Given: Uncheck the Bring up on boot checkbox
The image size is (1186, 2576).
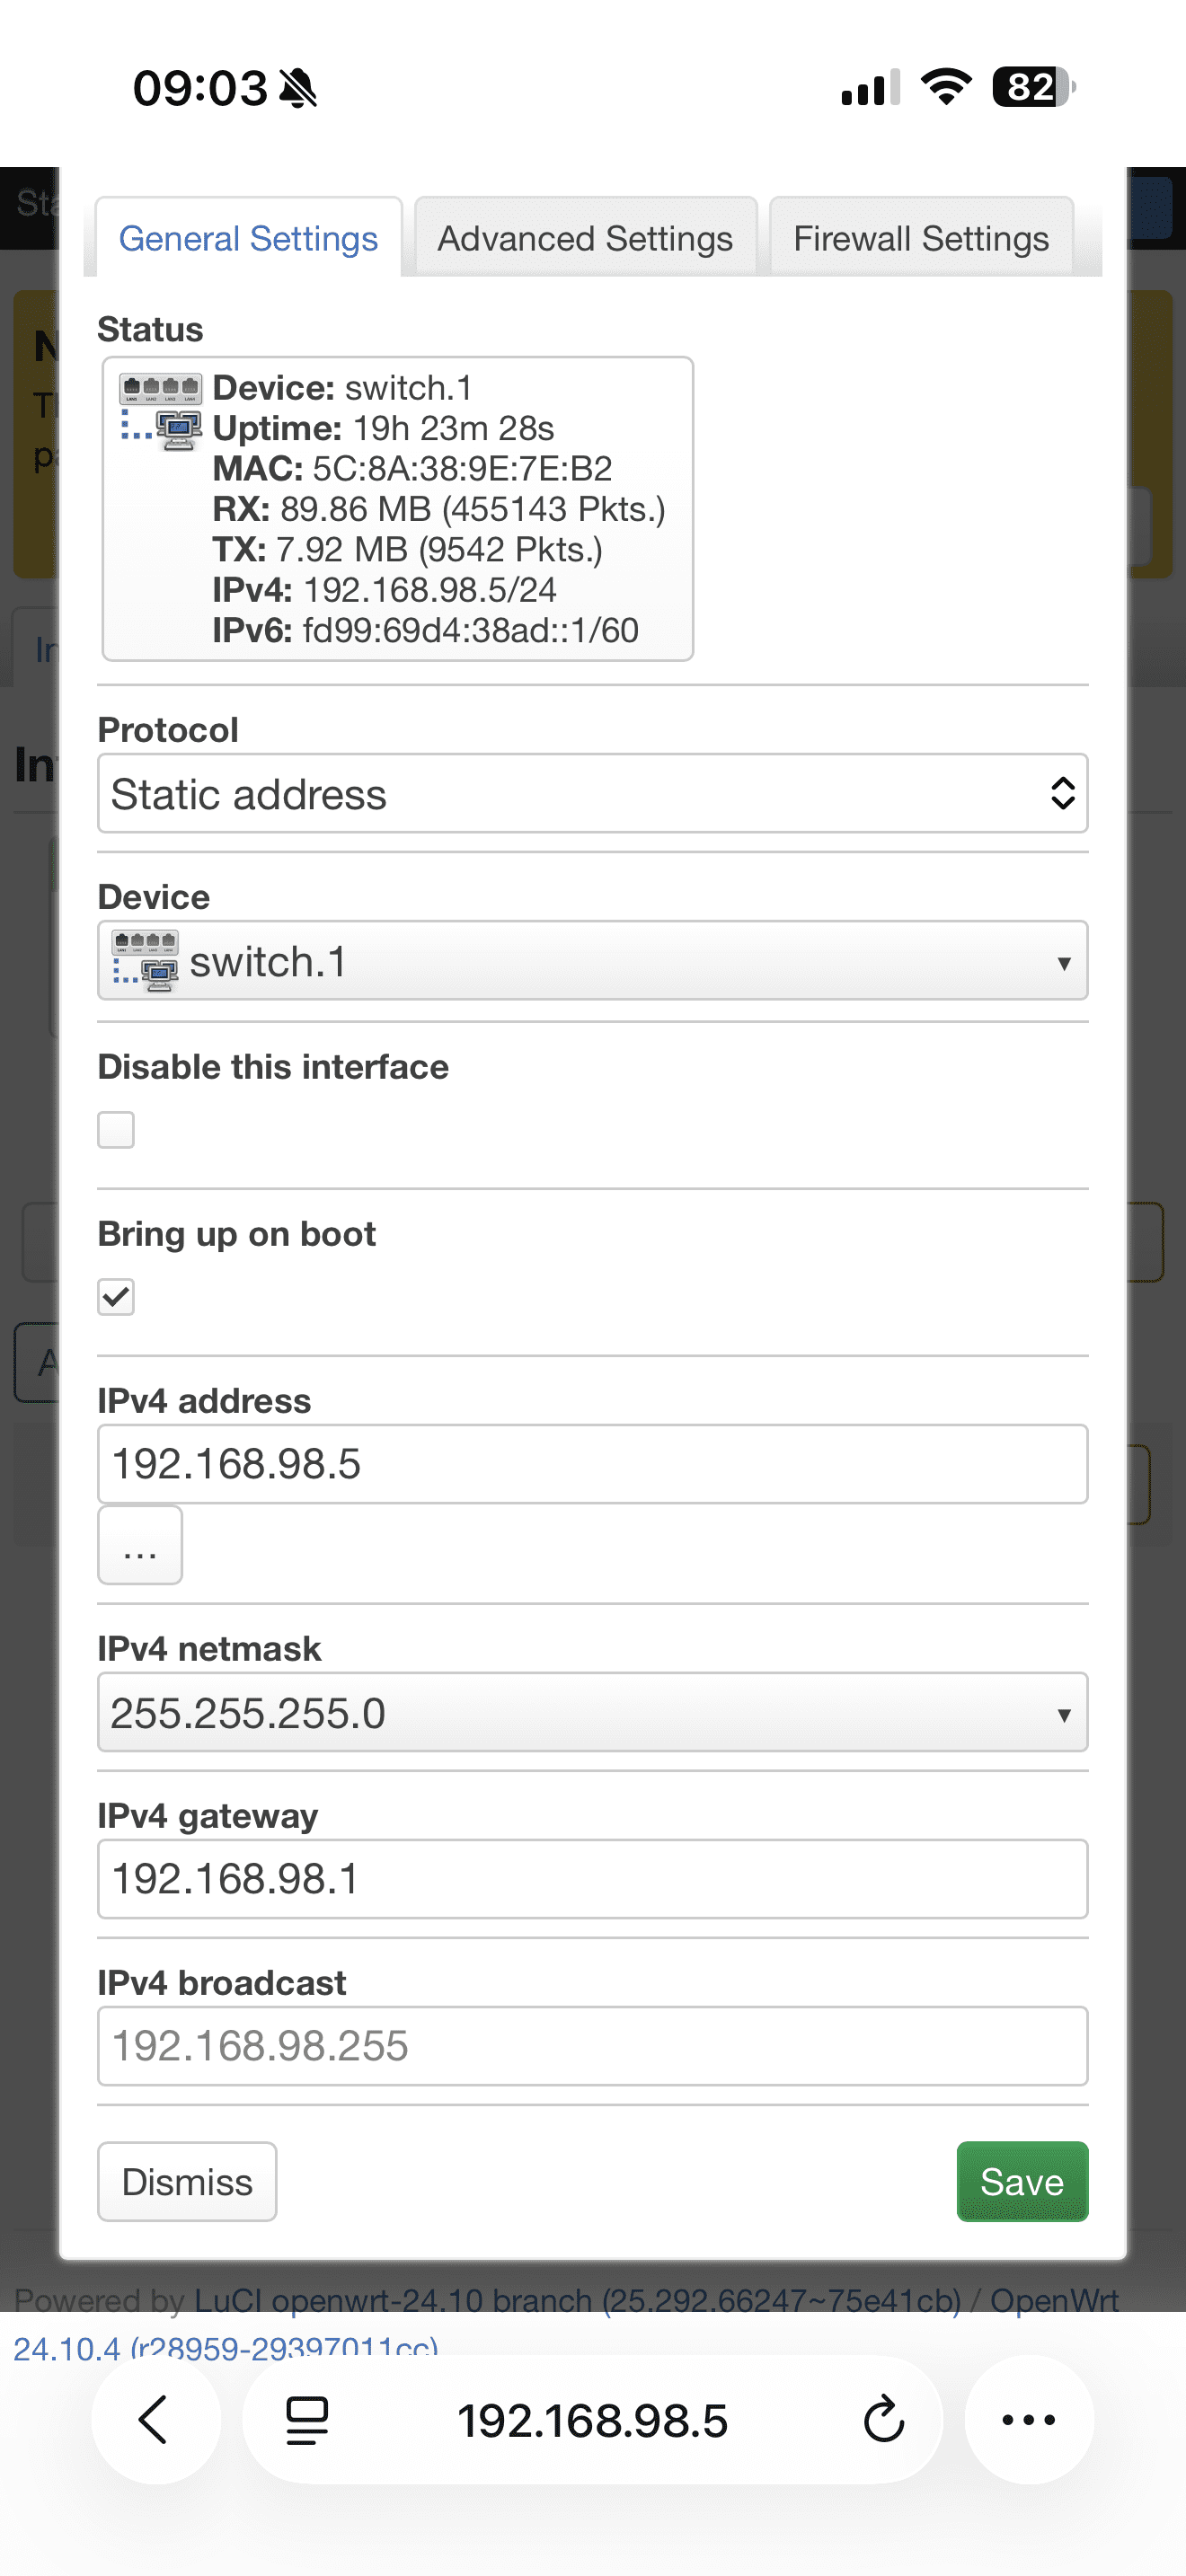Looking at the screenshot, I should point(116,1297).
